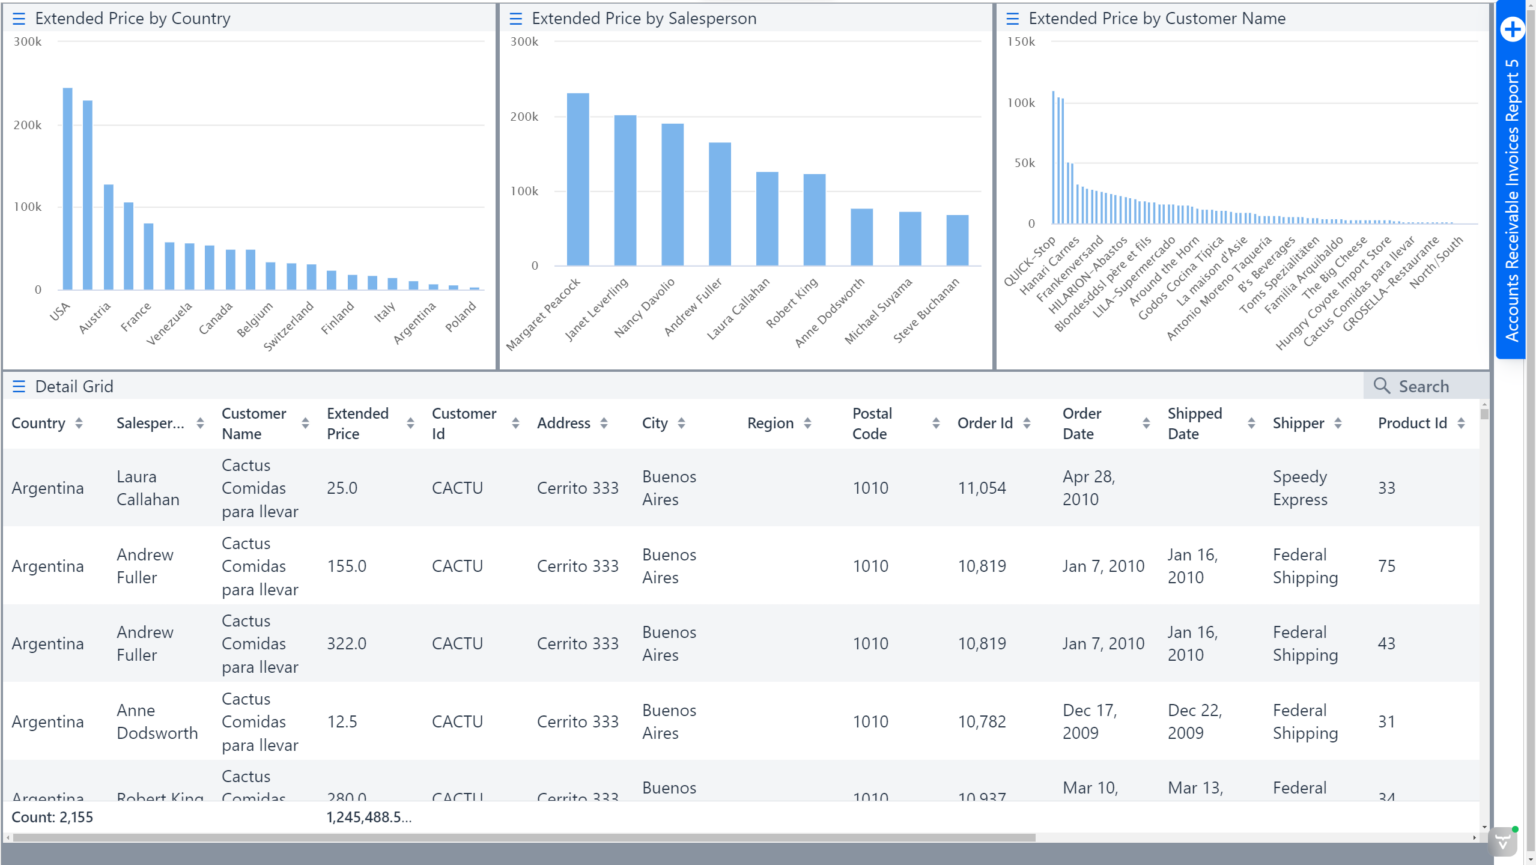Select the Margaret Peacock bar in the Salesperson chart
Image resolution: width=1536 pixels, height=865 pixels.
[x=578, y=180]
